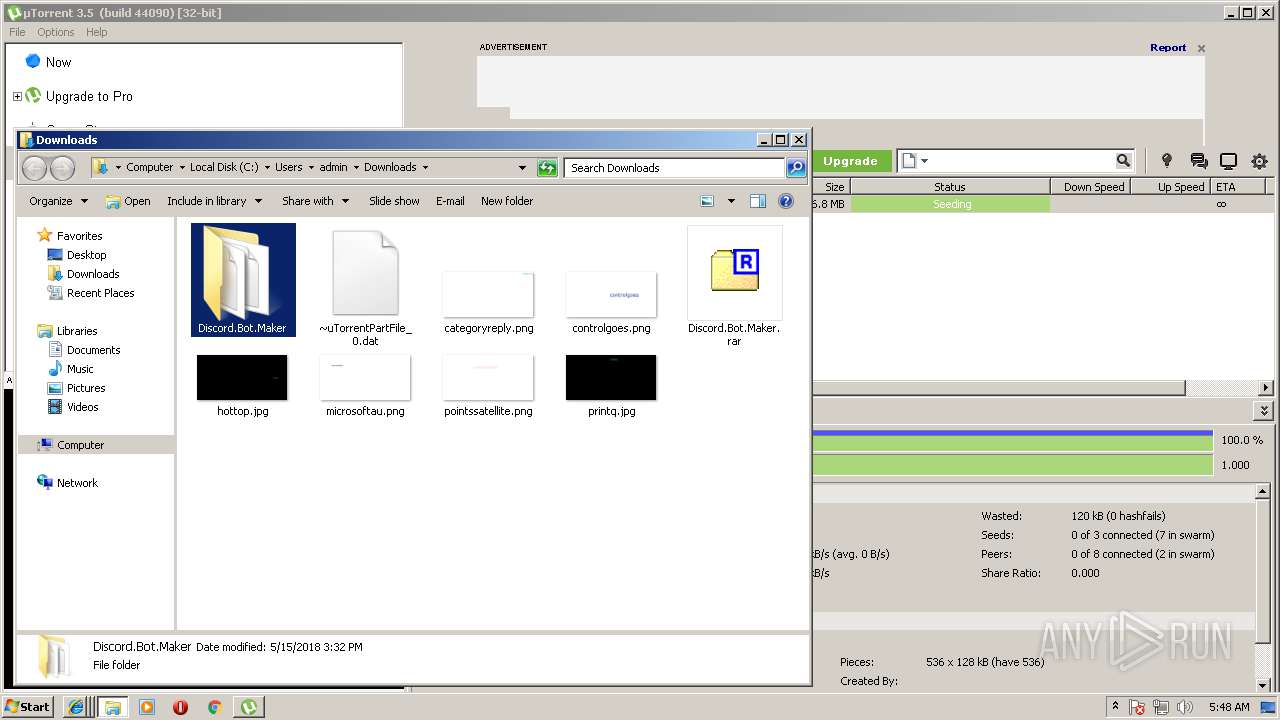Click the uTorrent taskbar button
1280x720 pixels.
tap(248, 707)
